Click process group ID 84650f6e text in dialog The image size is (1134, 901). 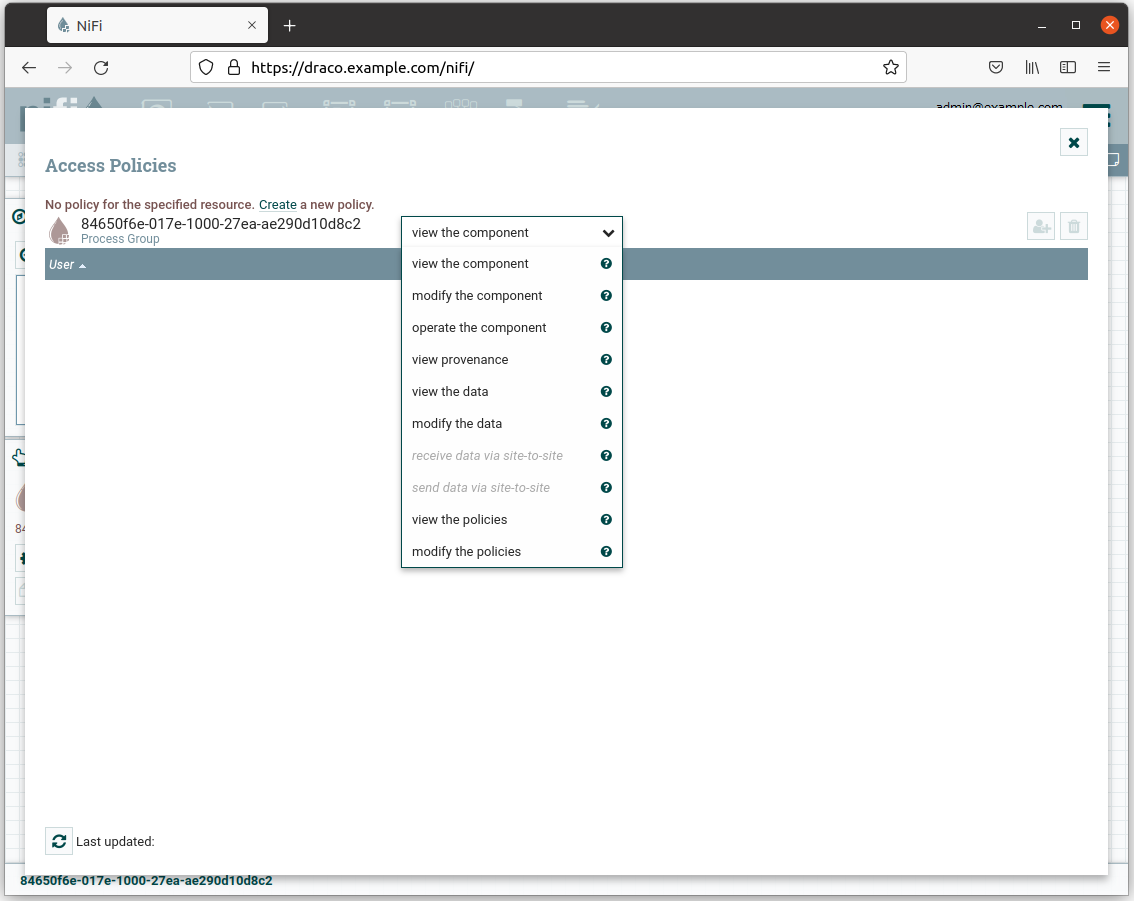[221, 224]
